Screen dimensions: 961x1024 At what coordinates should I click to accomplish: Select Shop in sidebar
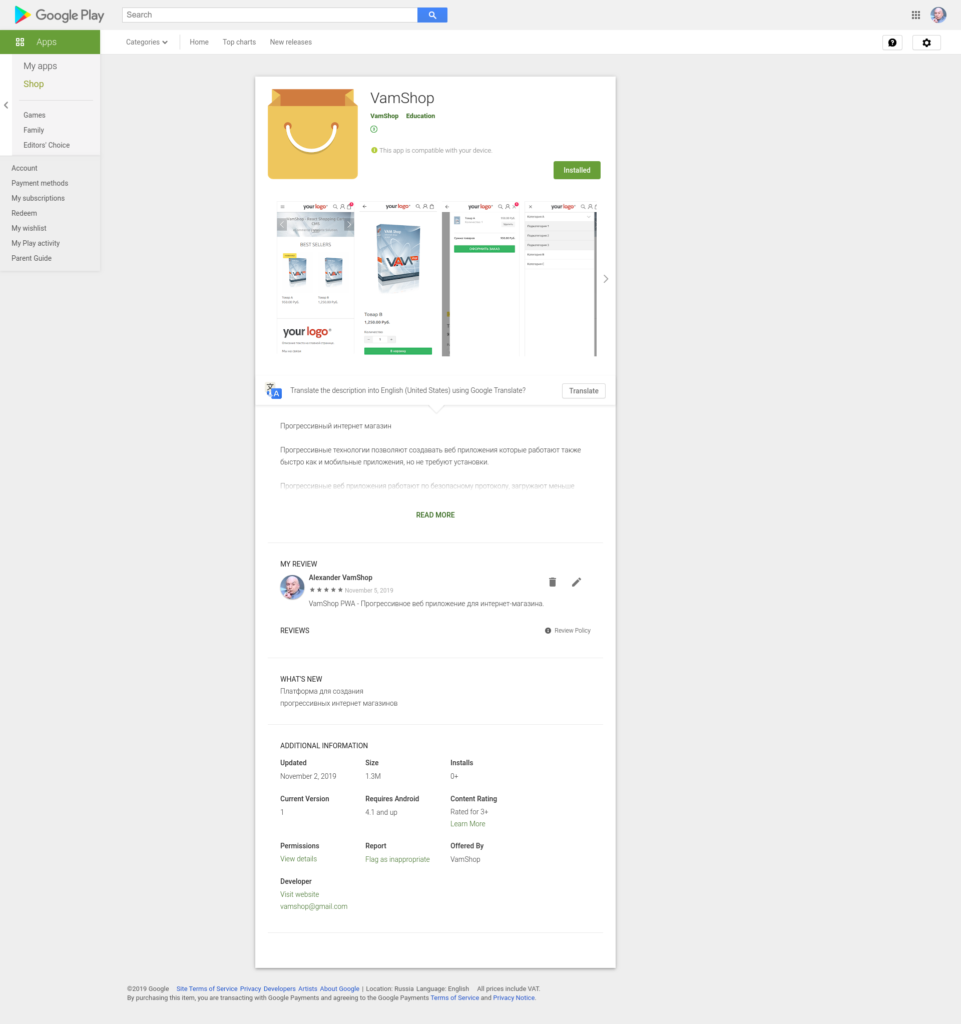[33, 84]
